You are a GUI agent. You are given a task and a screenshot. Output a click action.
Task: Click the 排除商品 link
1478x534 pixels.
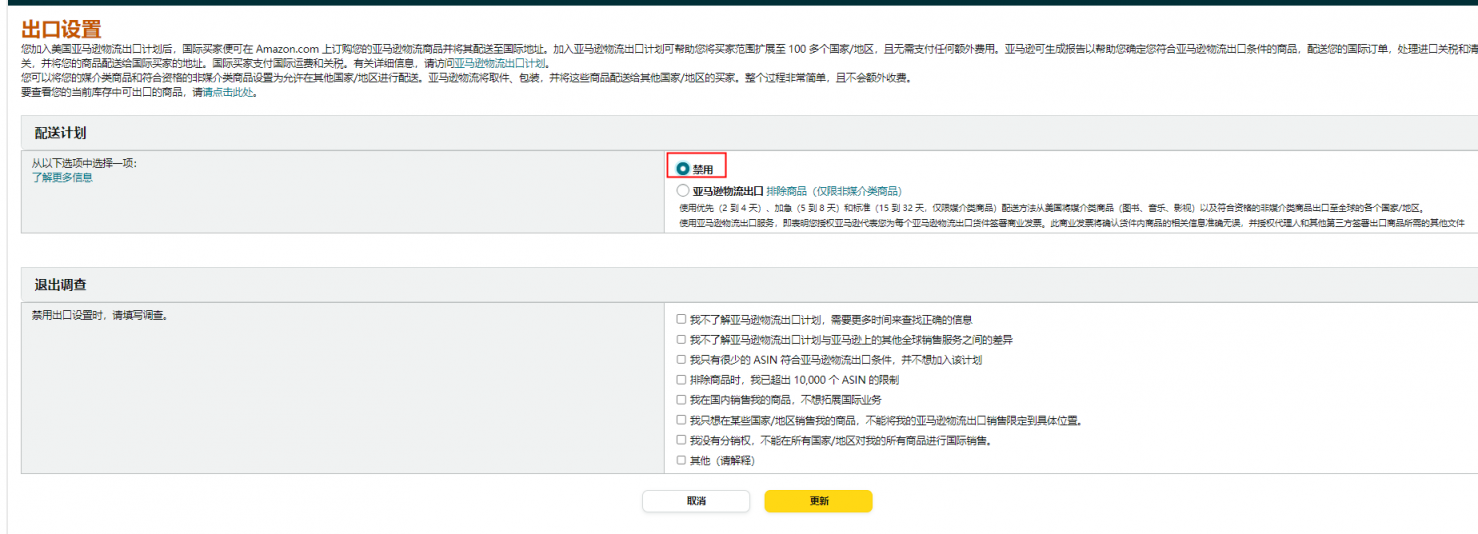pos(786,190)
